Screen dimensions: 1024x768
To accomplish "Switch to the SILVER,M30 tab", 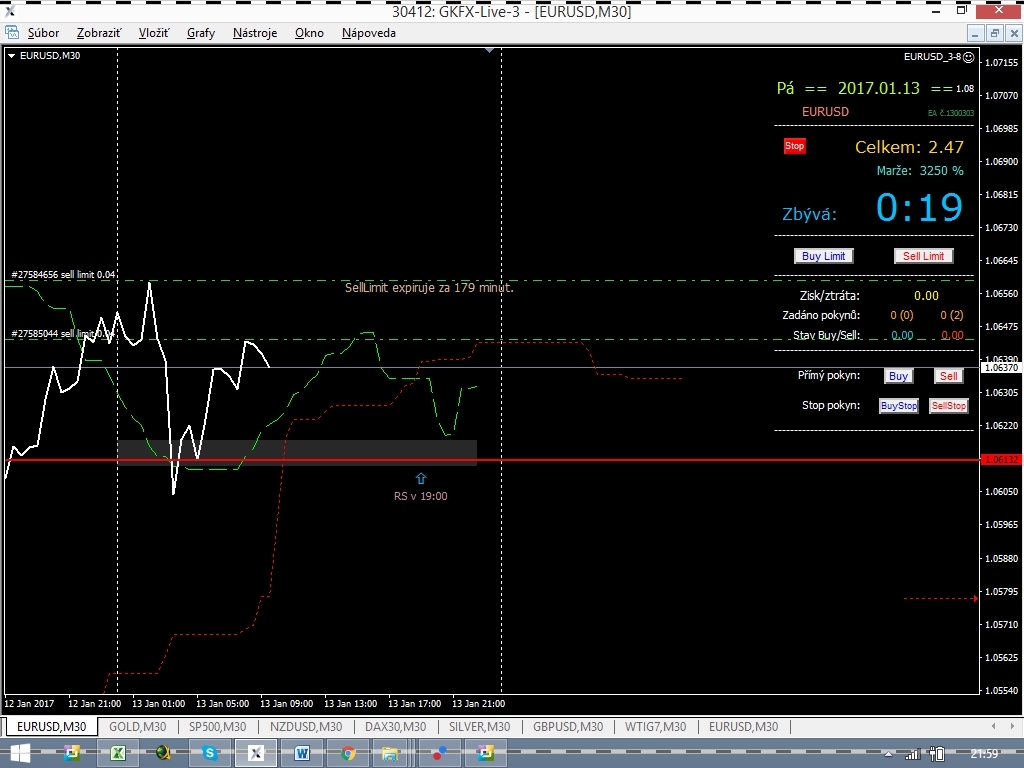I will pyautogui.click(x=479, y=726).
